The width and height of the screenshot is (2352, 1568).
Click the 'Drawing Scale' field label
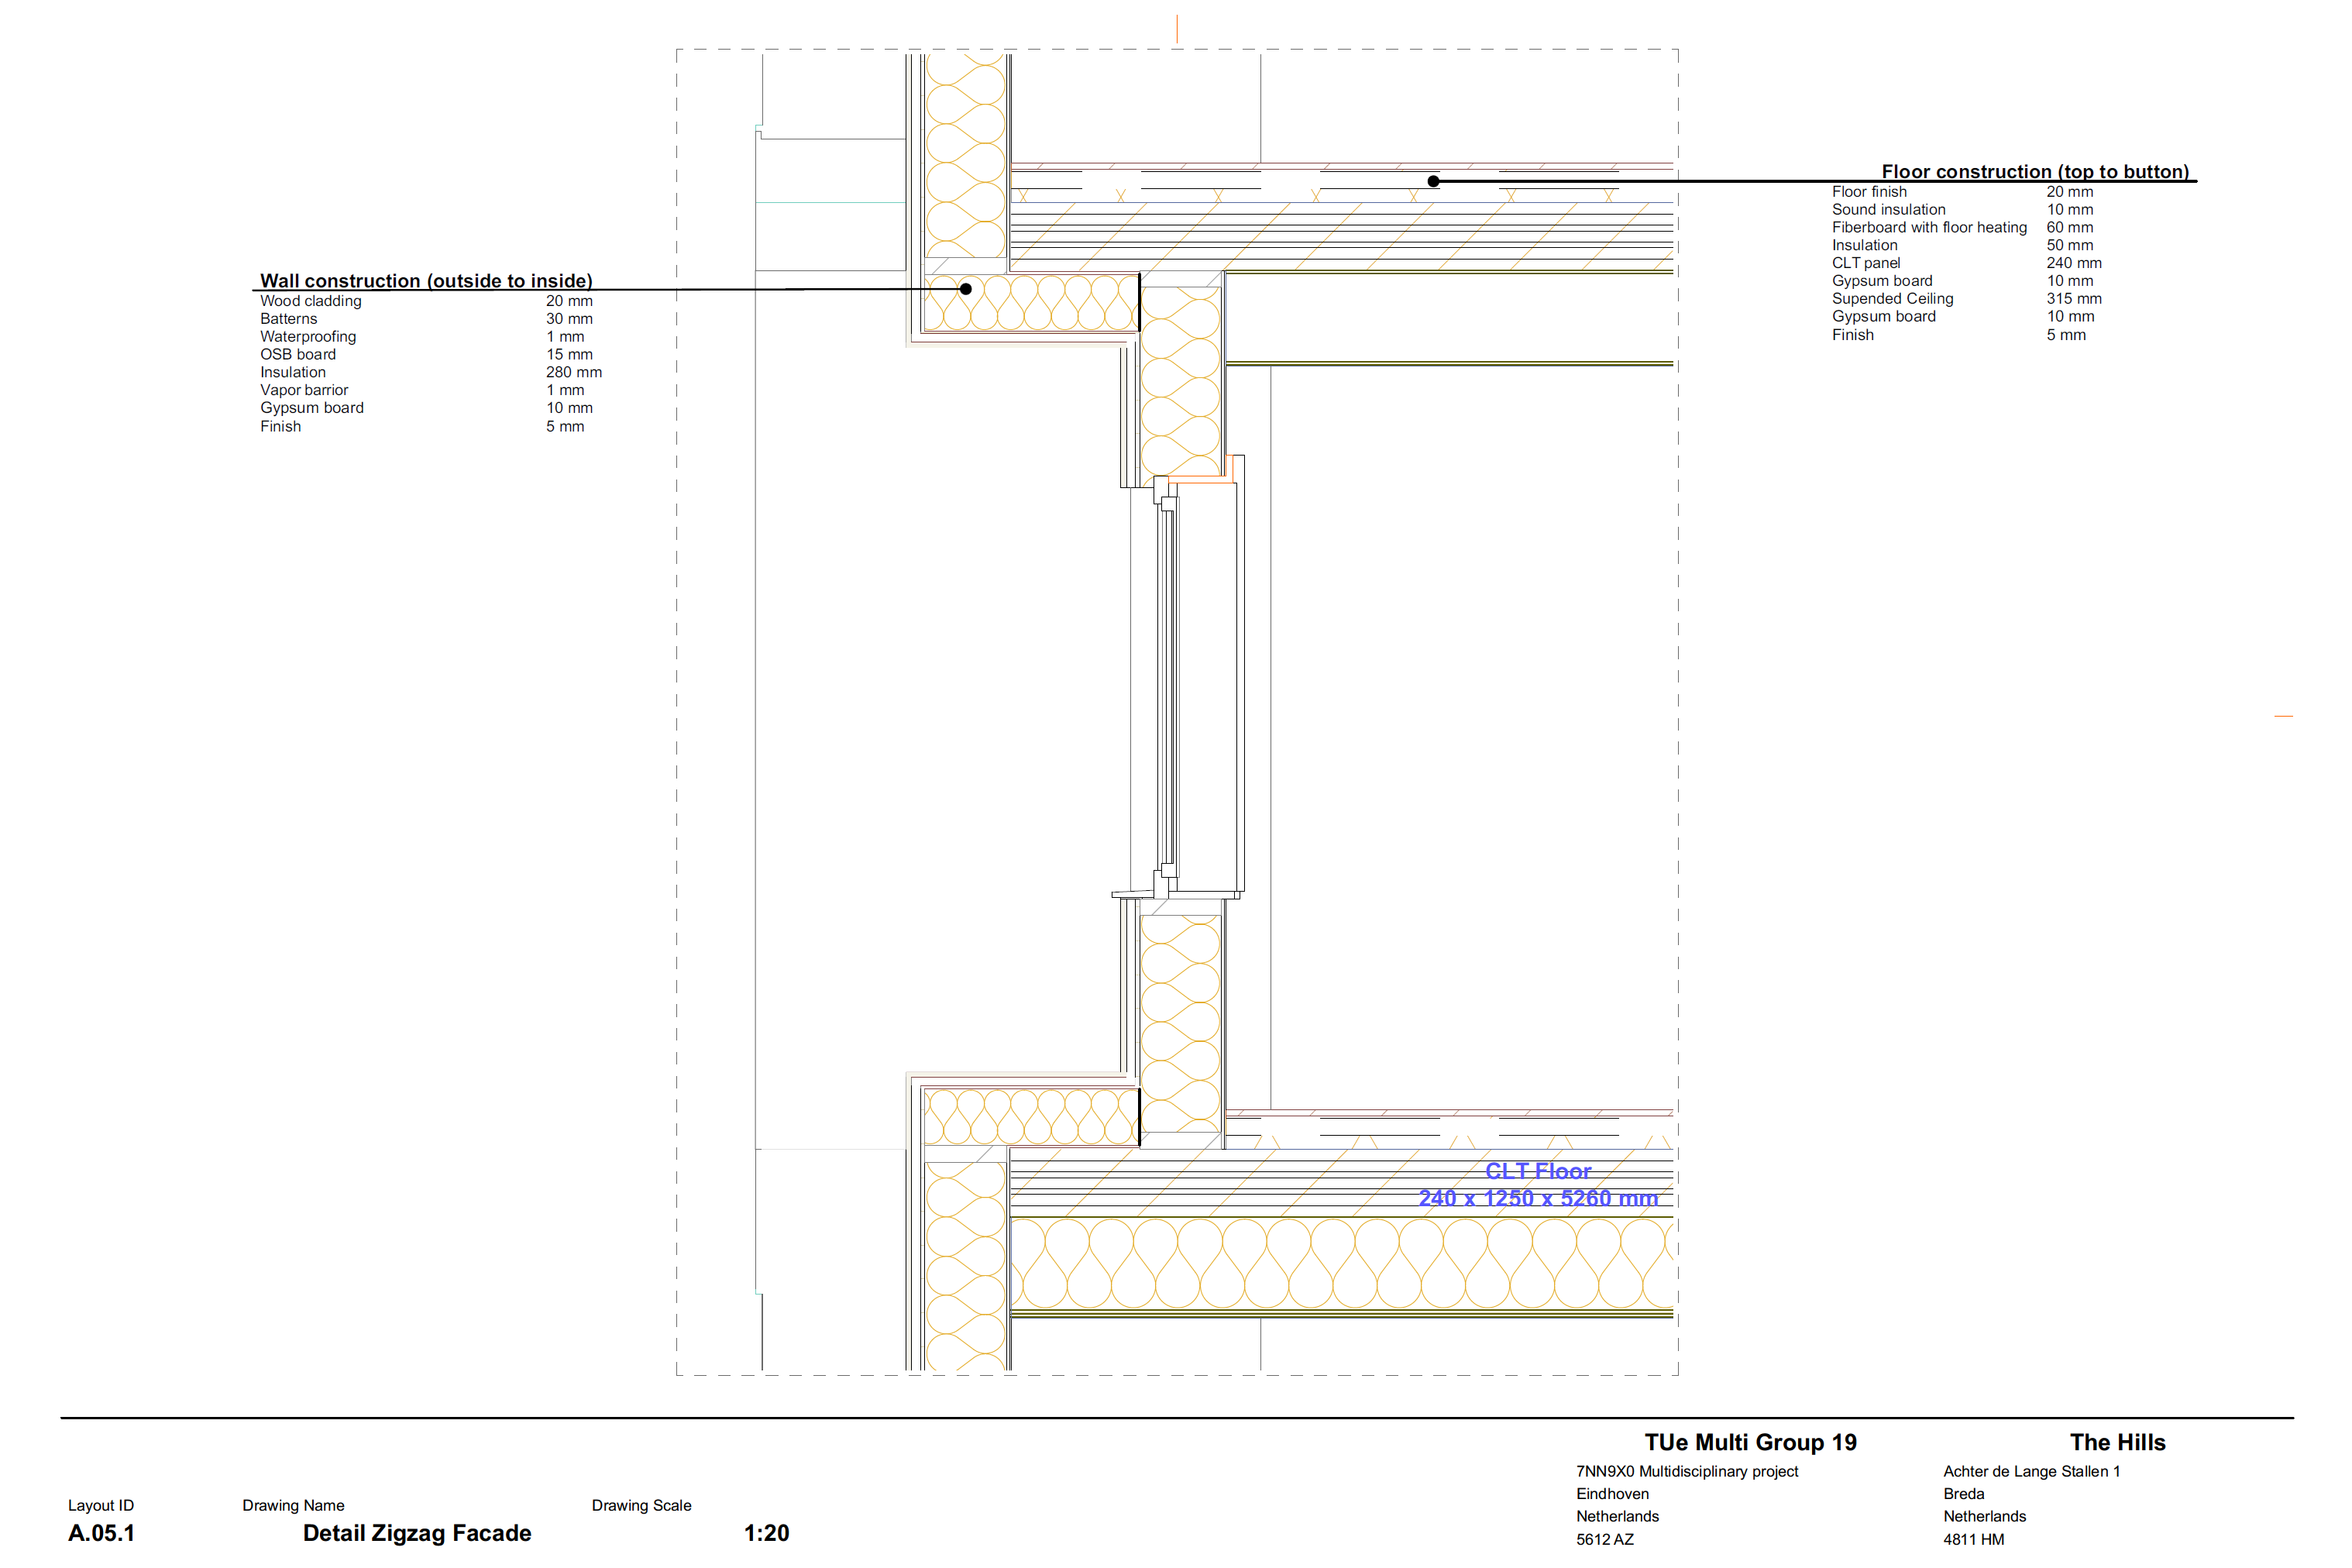tap(641, 1505)
